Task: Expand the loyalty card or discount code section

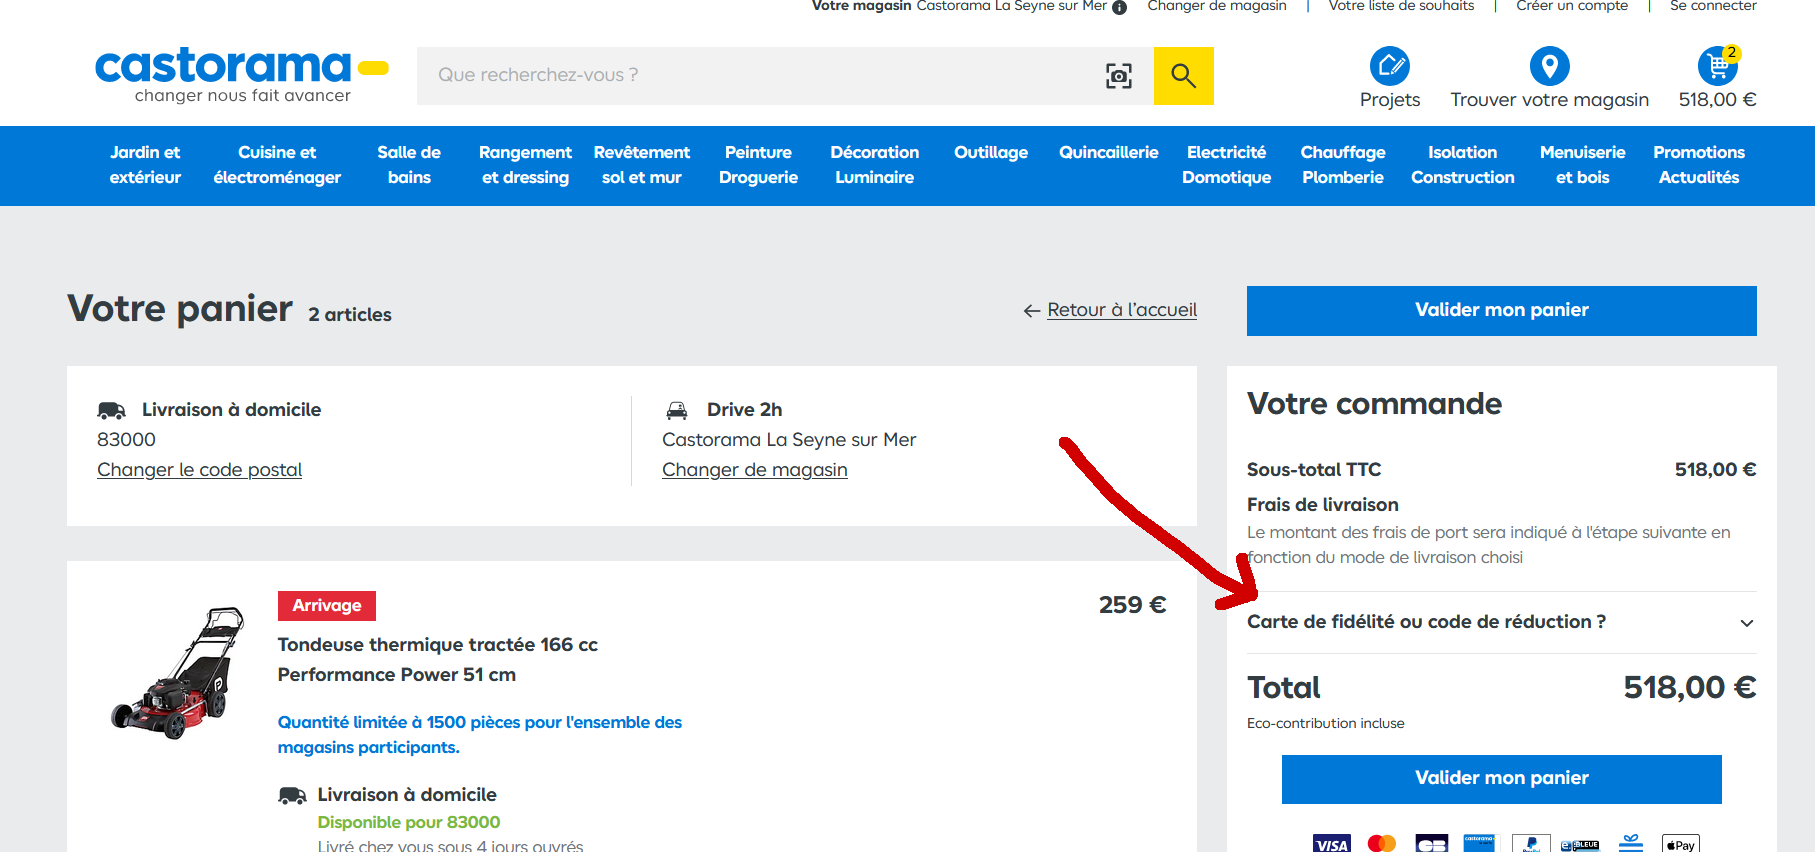Action: (1501, 622)
